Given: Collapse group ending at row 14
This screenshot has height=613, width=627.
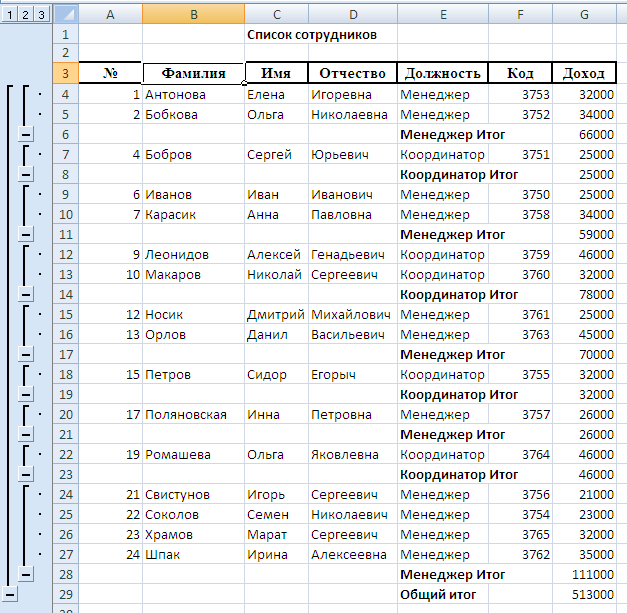Looking at the screenshot, I should click(26, 295).
